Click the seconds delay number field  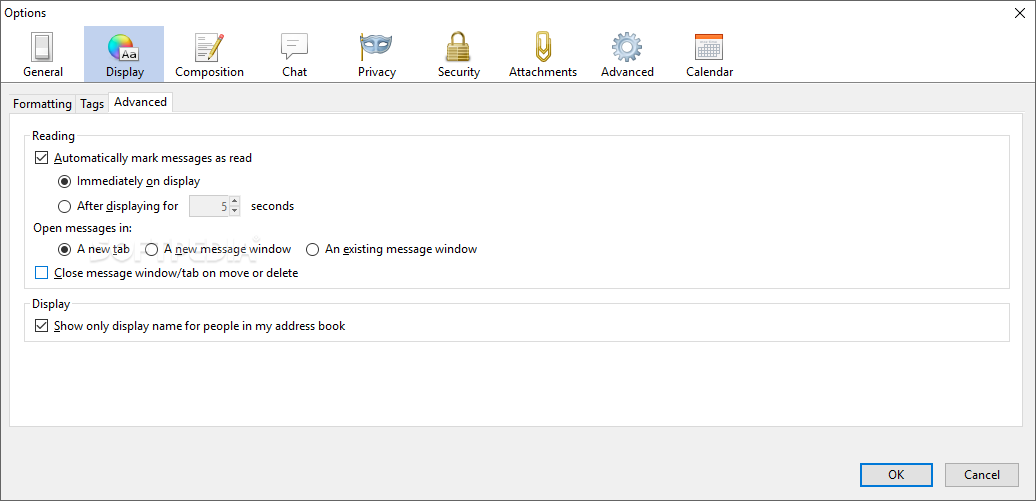click(209, 206)
